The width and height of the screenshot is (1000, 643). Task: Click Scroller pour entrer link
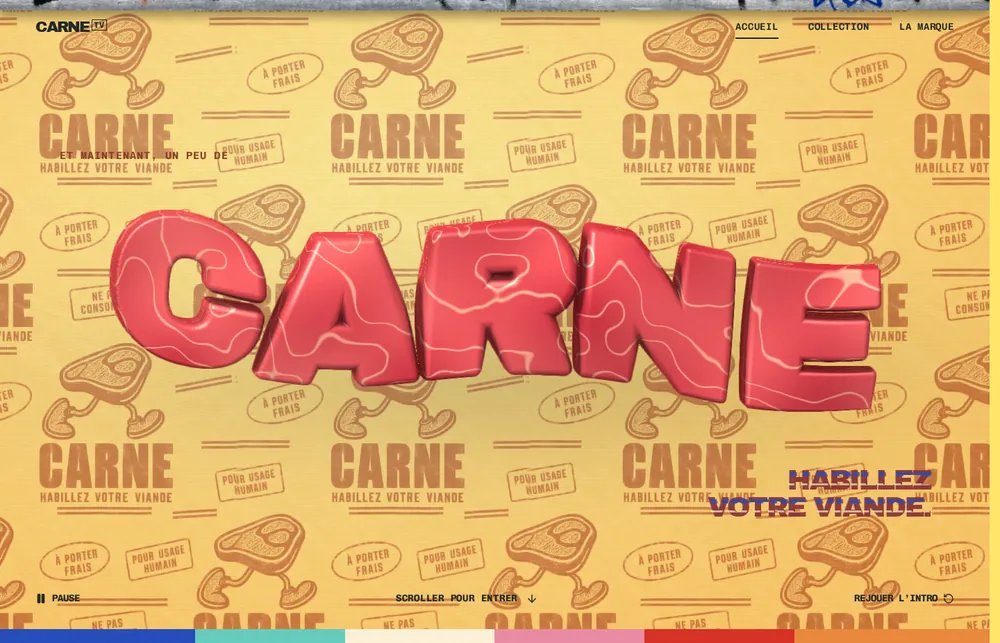(466, 598)
